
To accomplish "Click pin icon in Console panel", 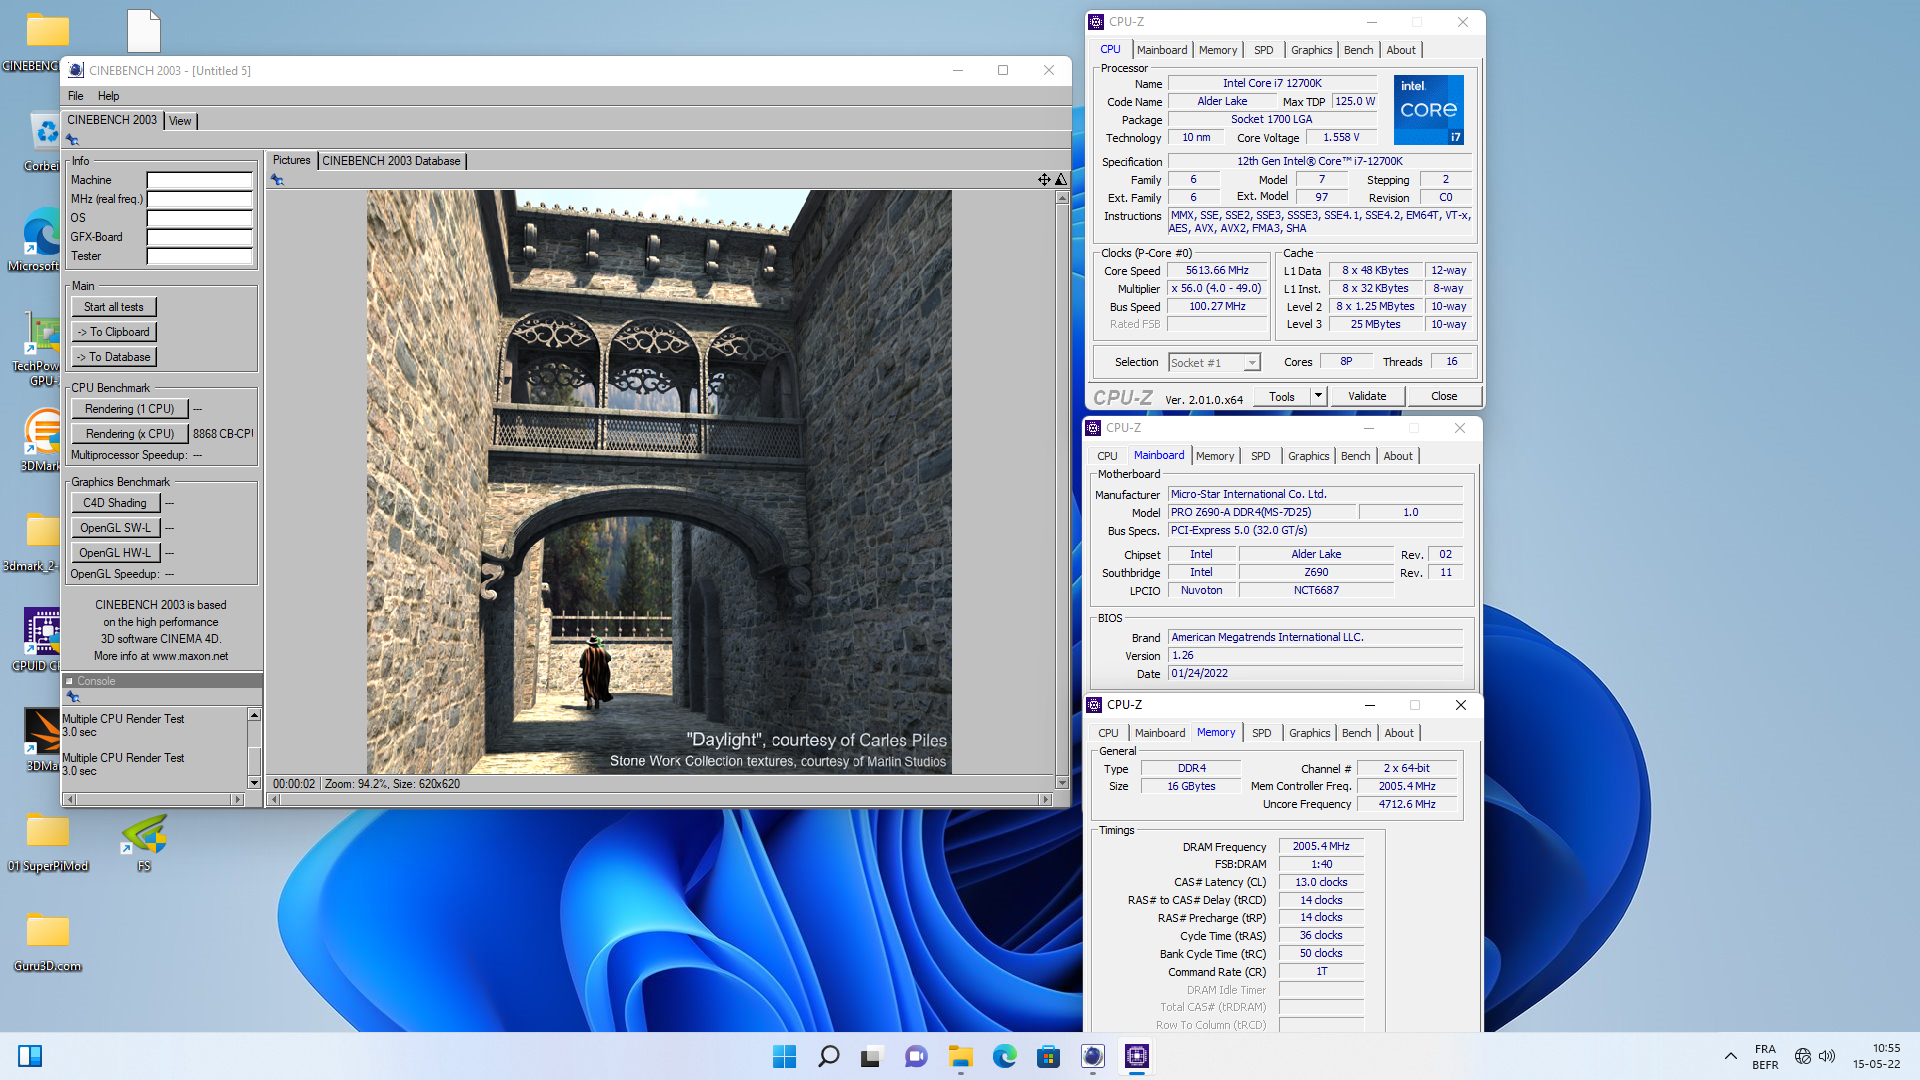I will pyautogui.click(x=72, y=697).
